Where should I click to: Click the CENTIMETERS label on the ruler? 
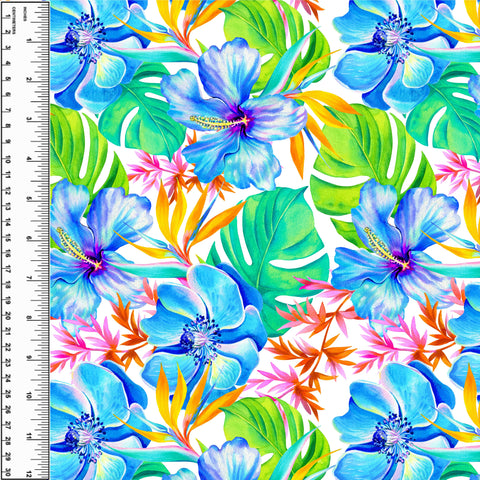point(14,20)
